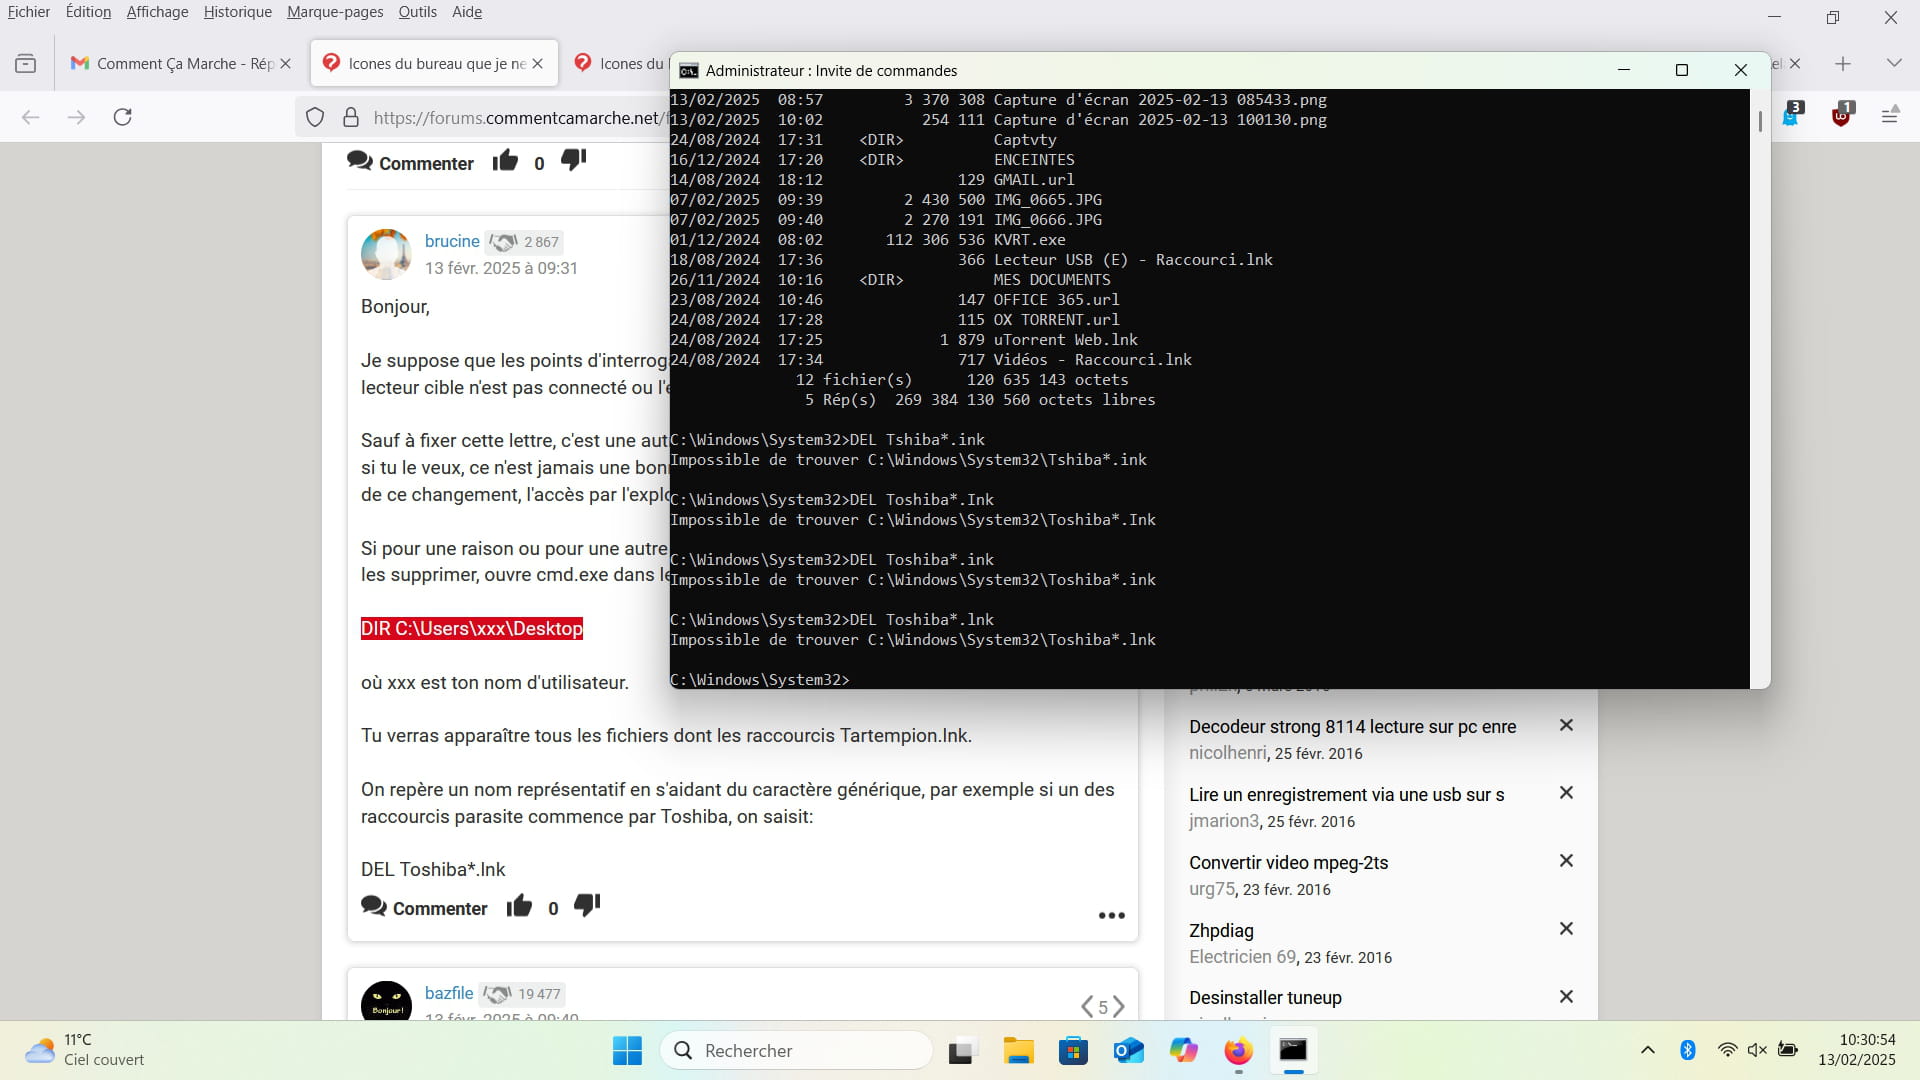Like brucine's post with thumbs up

point(519,906)
